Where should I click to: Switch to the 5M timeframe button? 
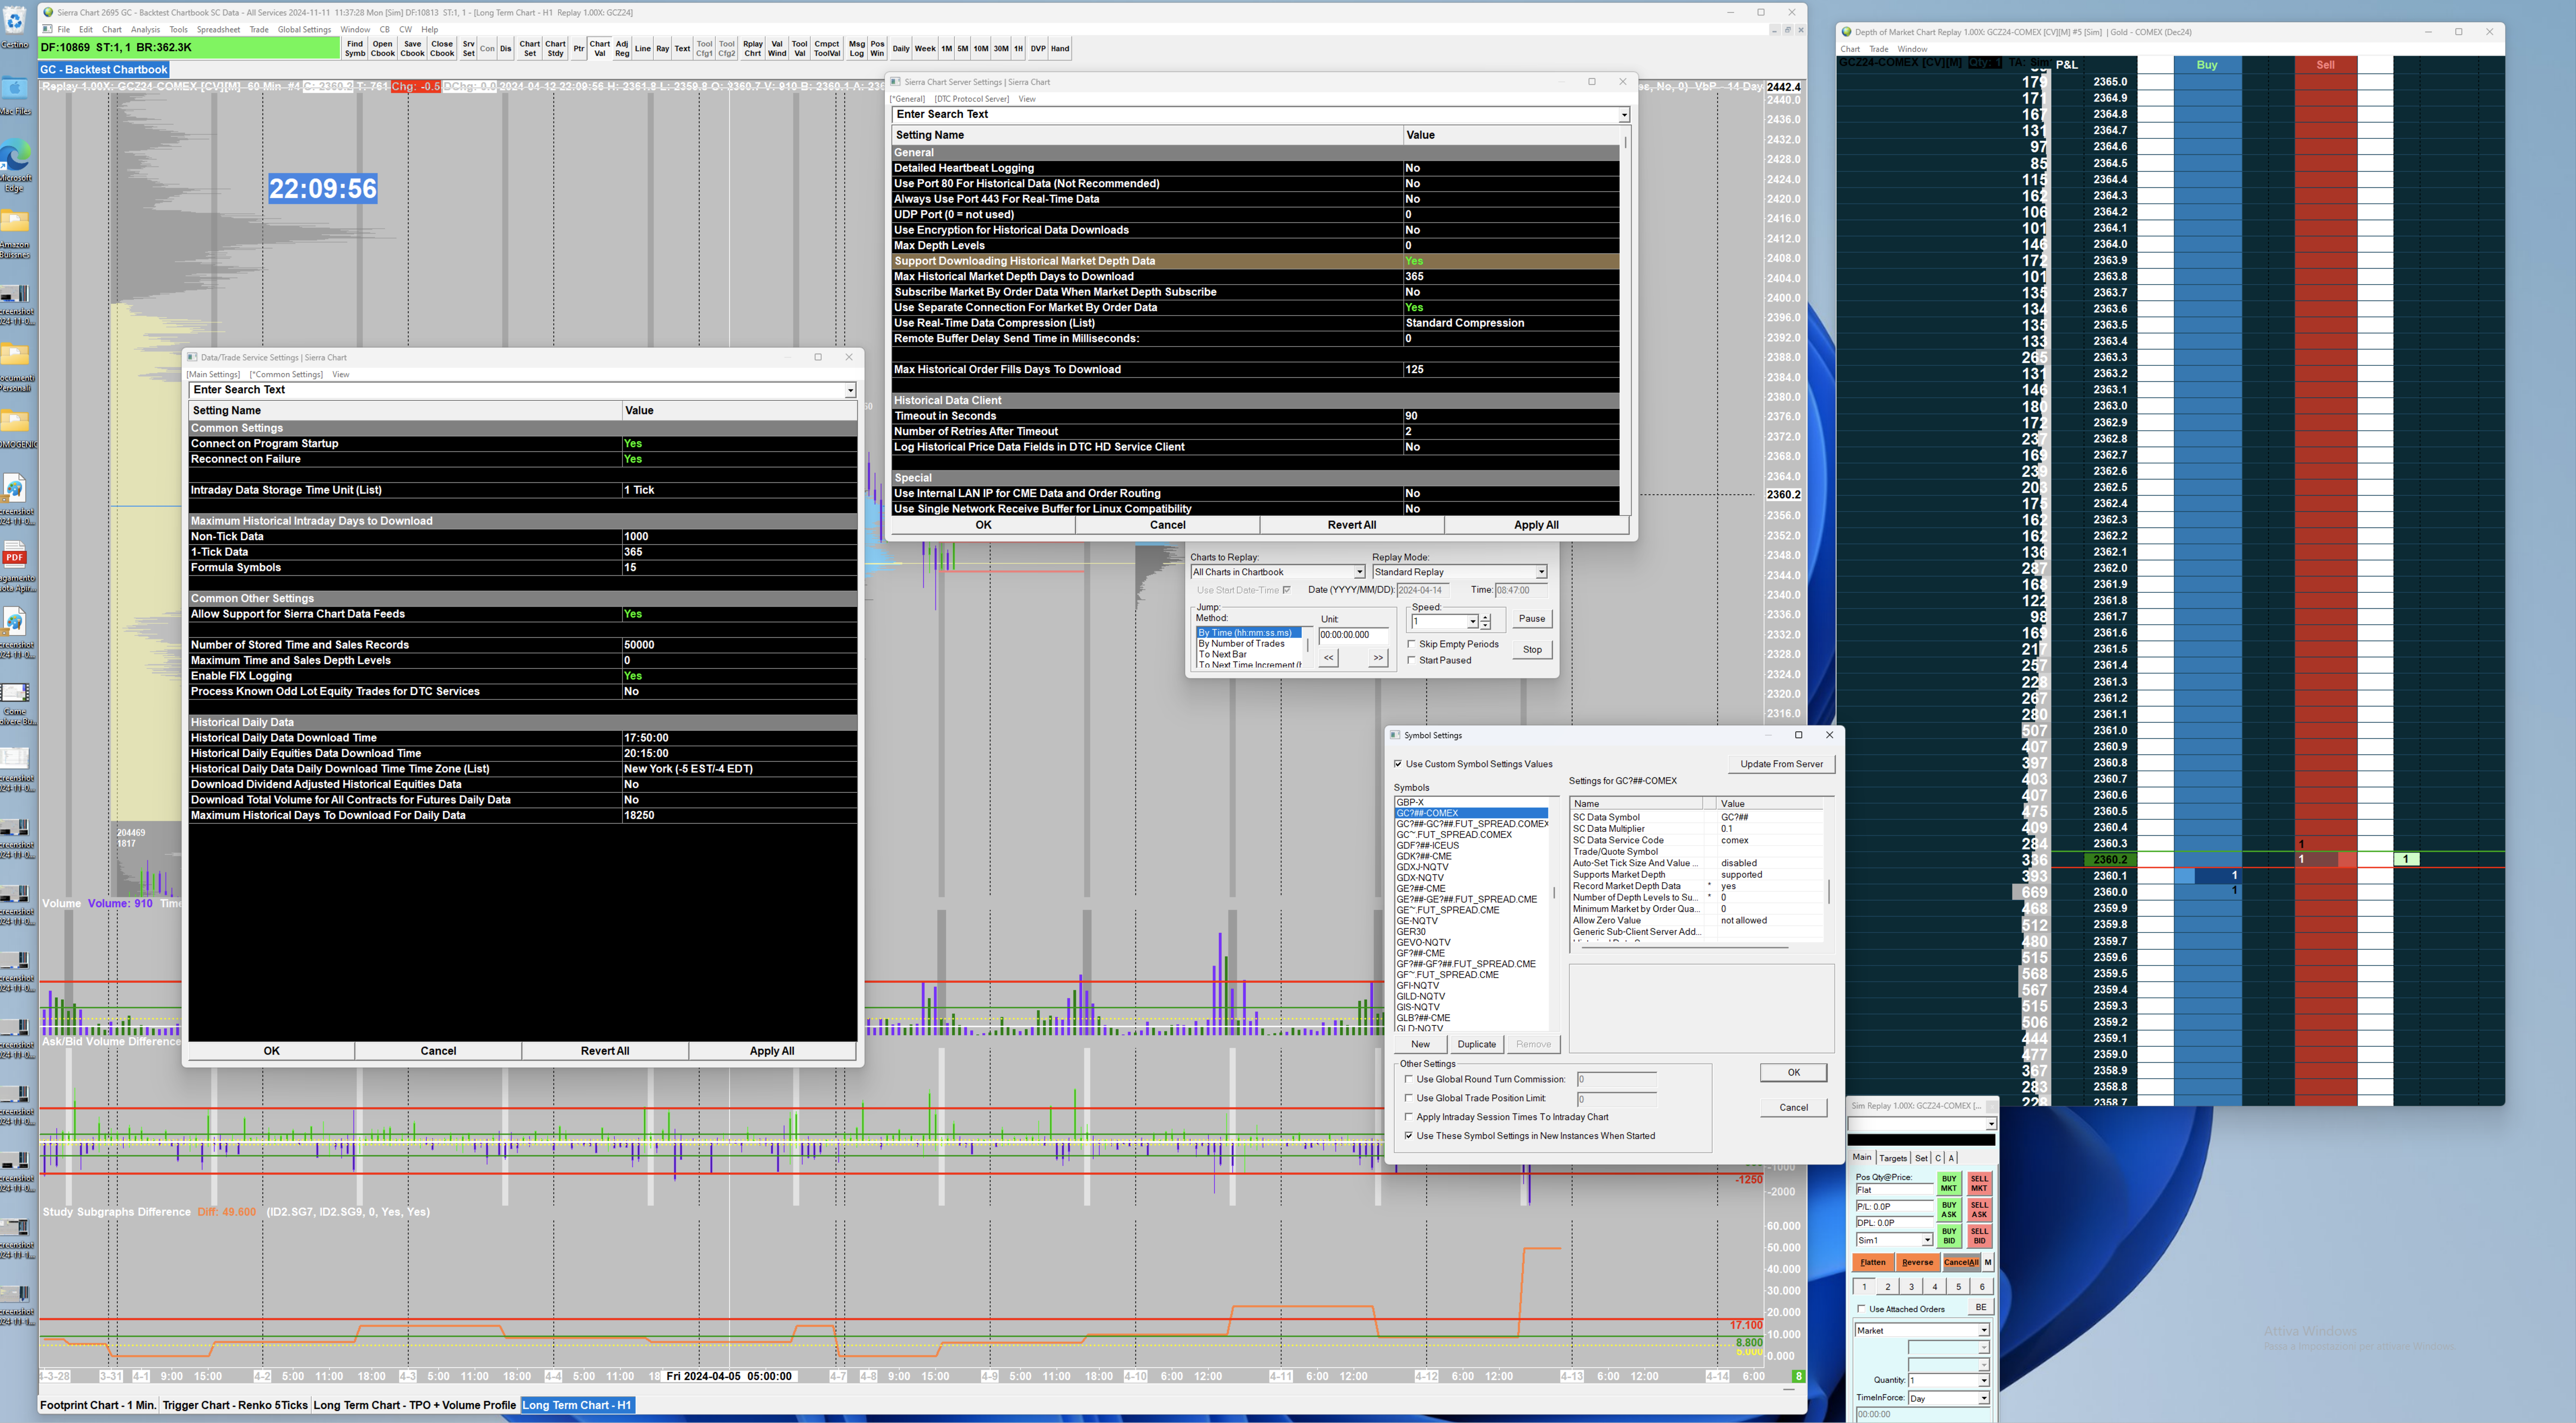pos(962,49)
